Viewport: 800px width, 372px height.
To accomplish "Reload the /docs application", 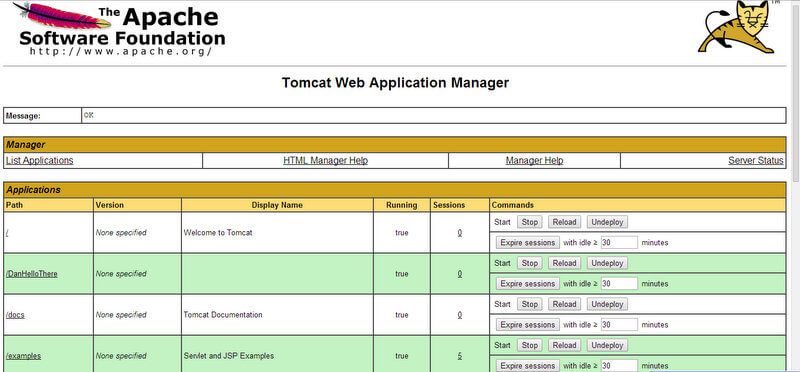I will 564,304.
